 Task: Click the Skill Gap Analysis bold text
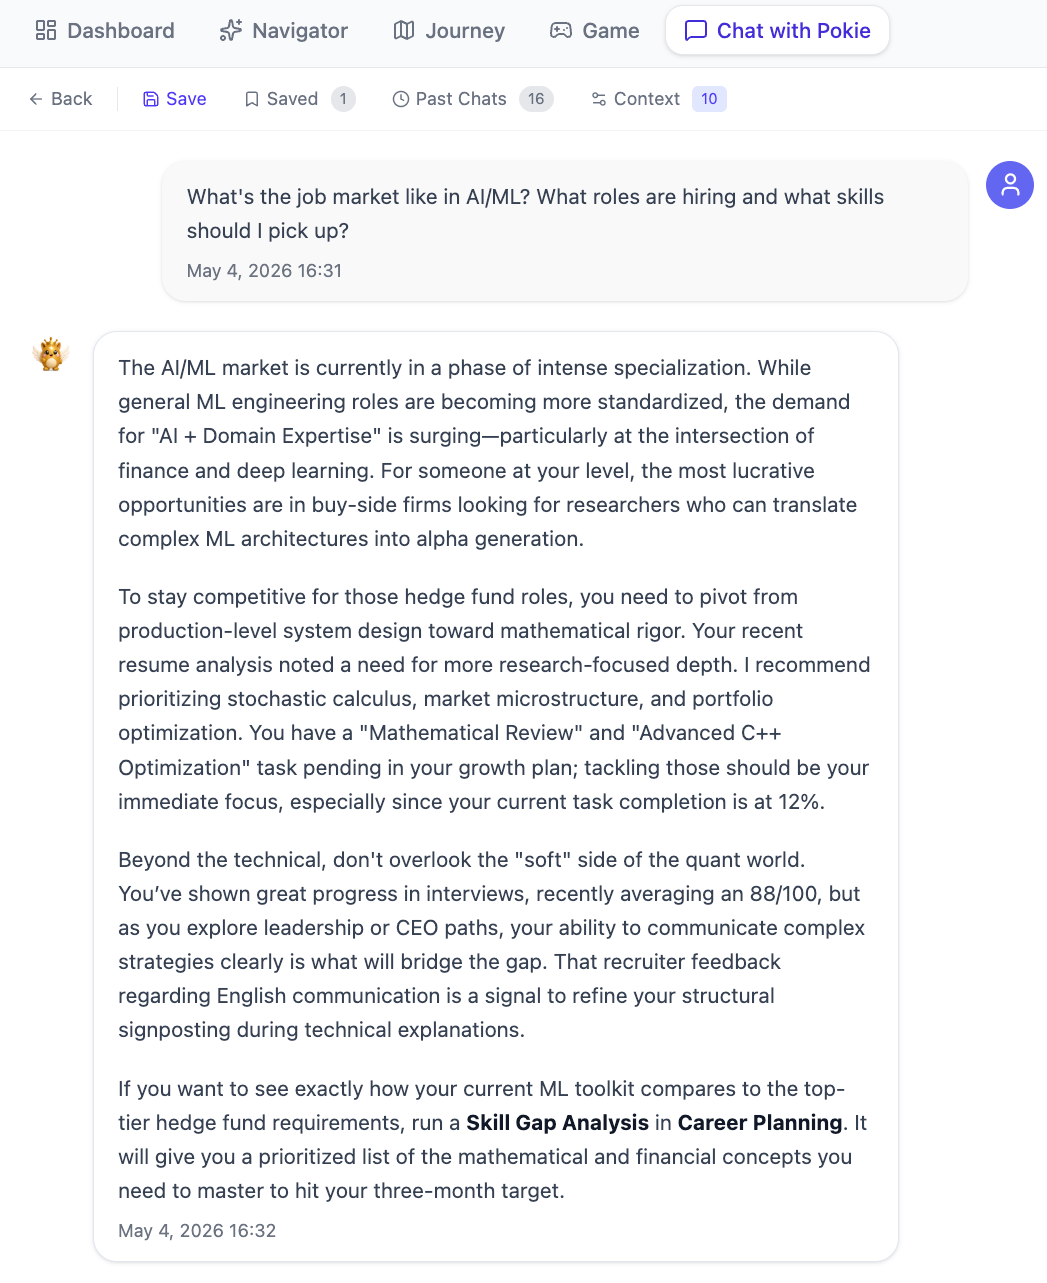pos(558,1123)
